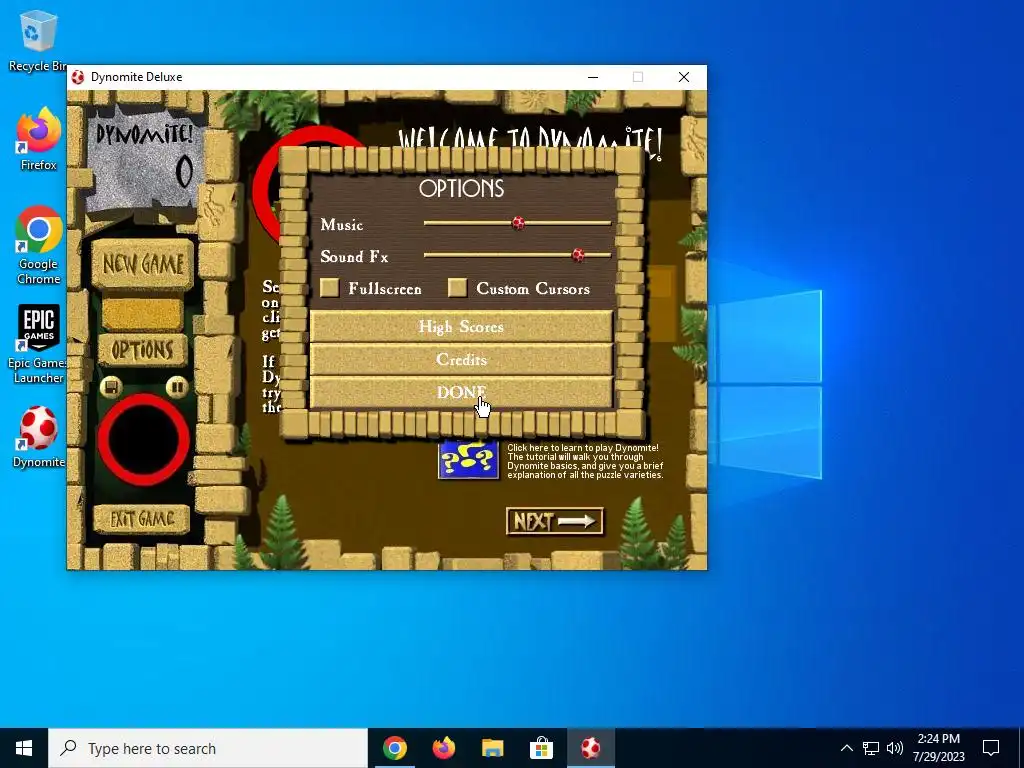This screenshot has height=768, width=1024.
Task: Adjust the Music volume slider knob
Action: point(519,223)
